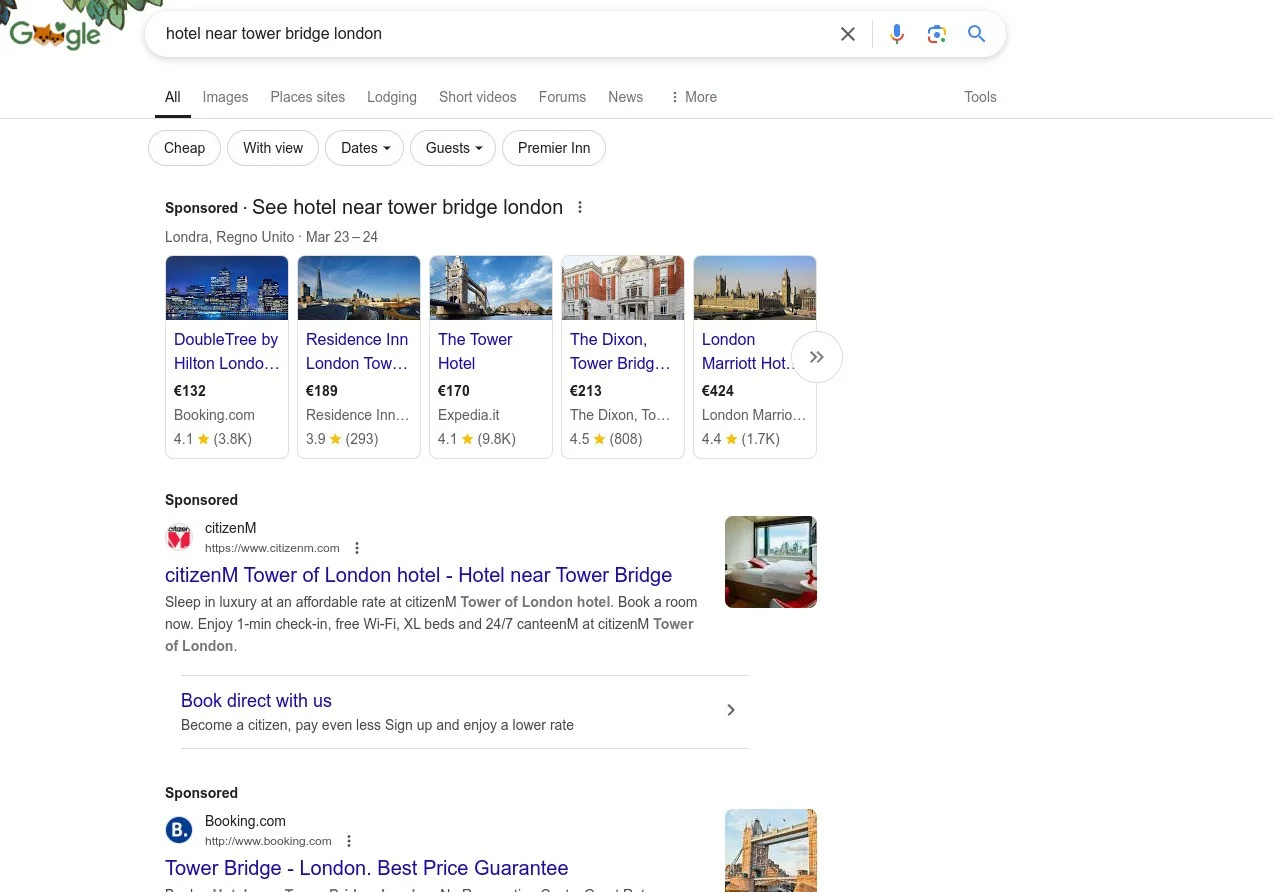This screenshot has height=892, width=1273.
Task: Click the https://www.citizenm.com URL
Action: pyautogui.click(x=272, y=548)
